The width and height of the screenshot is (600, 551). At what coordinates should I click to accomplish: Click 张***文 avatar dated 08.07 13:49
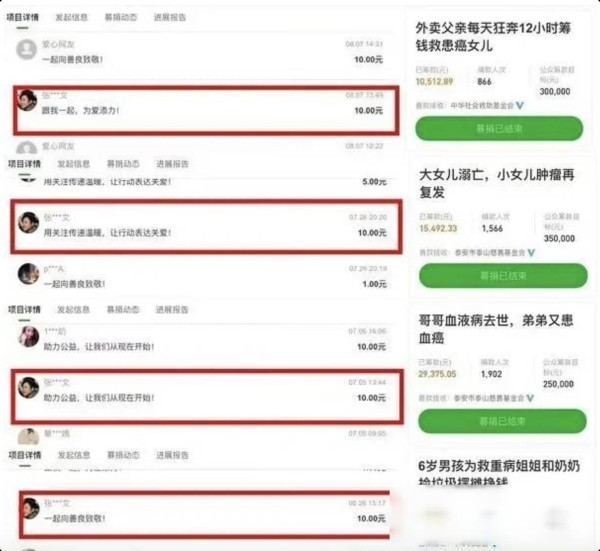click(x=28, y=100)
